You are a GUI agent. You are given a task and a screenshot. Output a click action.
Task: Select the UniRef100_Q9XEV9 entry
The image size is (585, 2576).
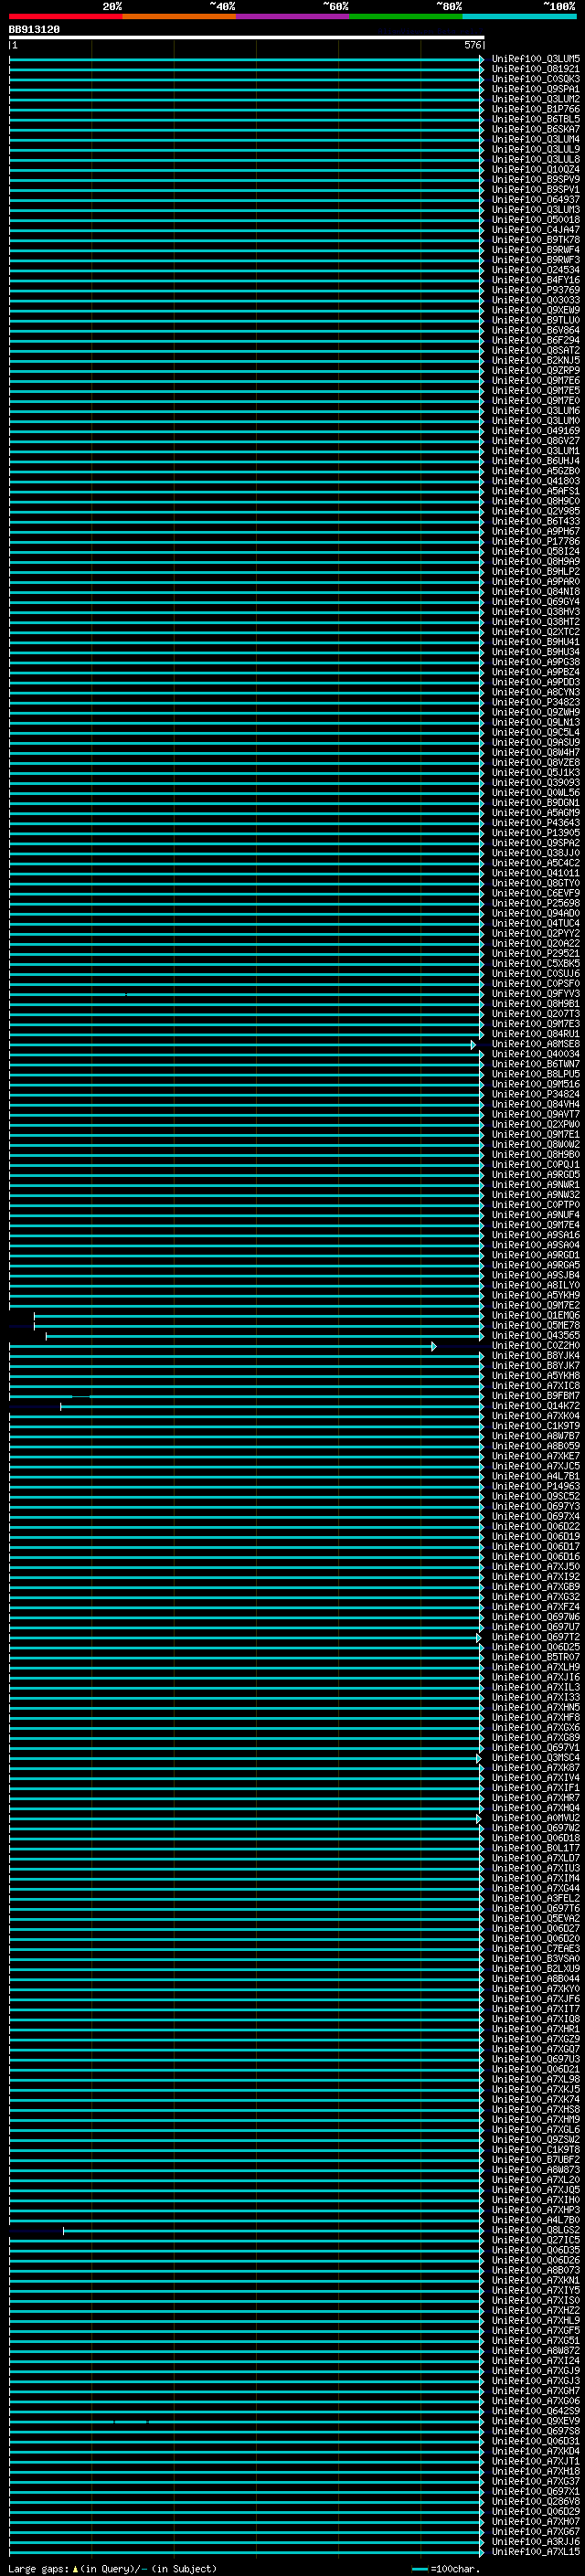coord(536,2422)
